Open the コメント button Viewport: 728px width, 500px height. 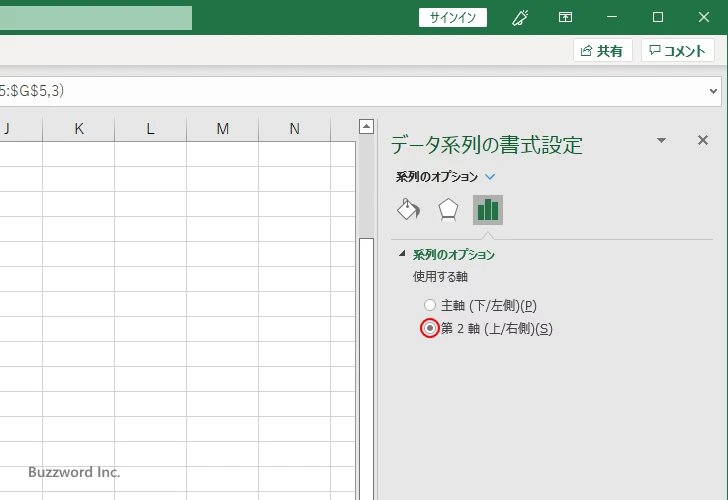coord(677,50)
